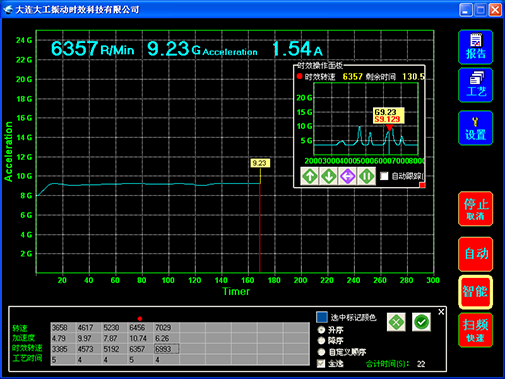Pick the blue 选中标记颜色 color swatch
Viewport: 505px width, 379px height.
tap(322, 317)
